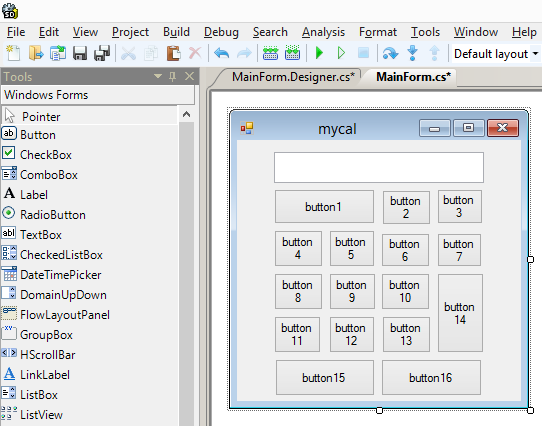Click the Build Solution icon

pos(270,53)
